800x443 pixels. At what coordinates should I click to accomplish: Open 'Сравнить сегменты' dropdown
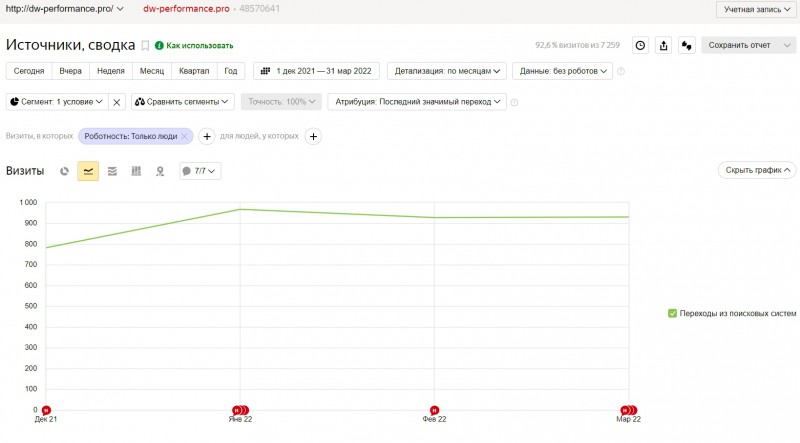point(183,102)
